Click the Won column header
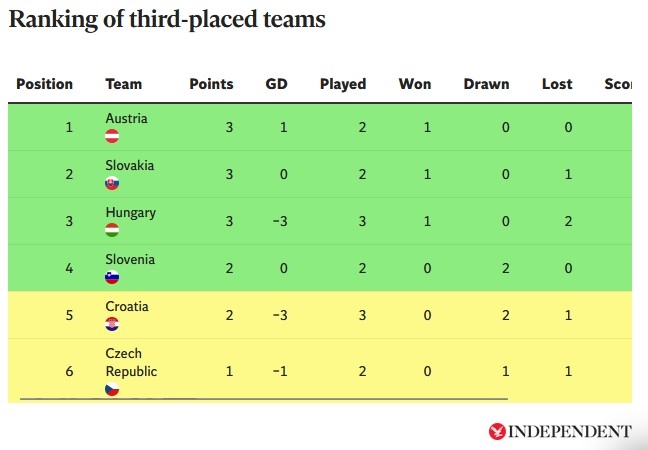Screen dimensions: 648x450 tap(415, 85)
